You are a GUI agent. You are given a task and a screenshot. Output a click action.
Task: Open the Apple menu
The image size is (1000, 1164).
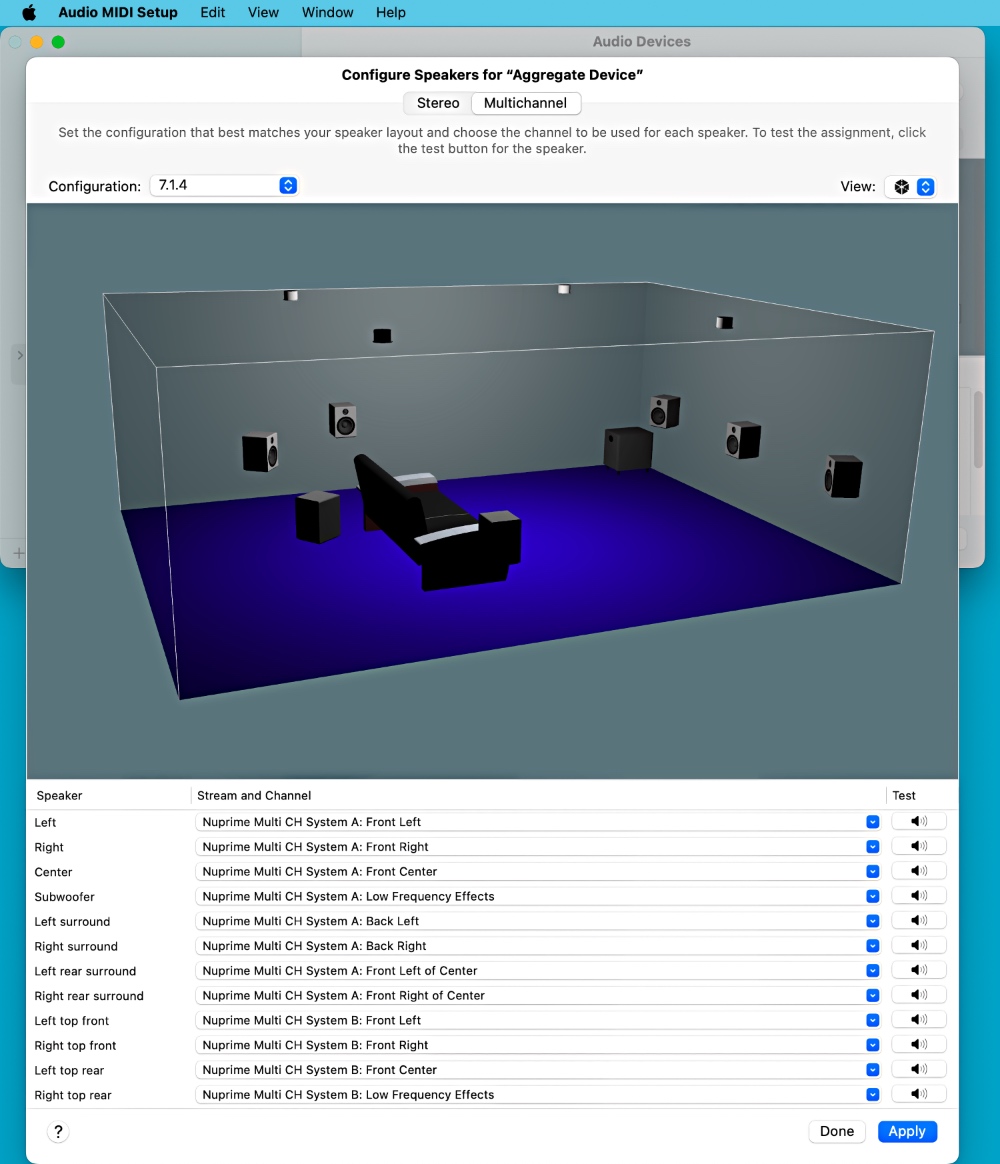tap(29, 13)
